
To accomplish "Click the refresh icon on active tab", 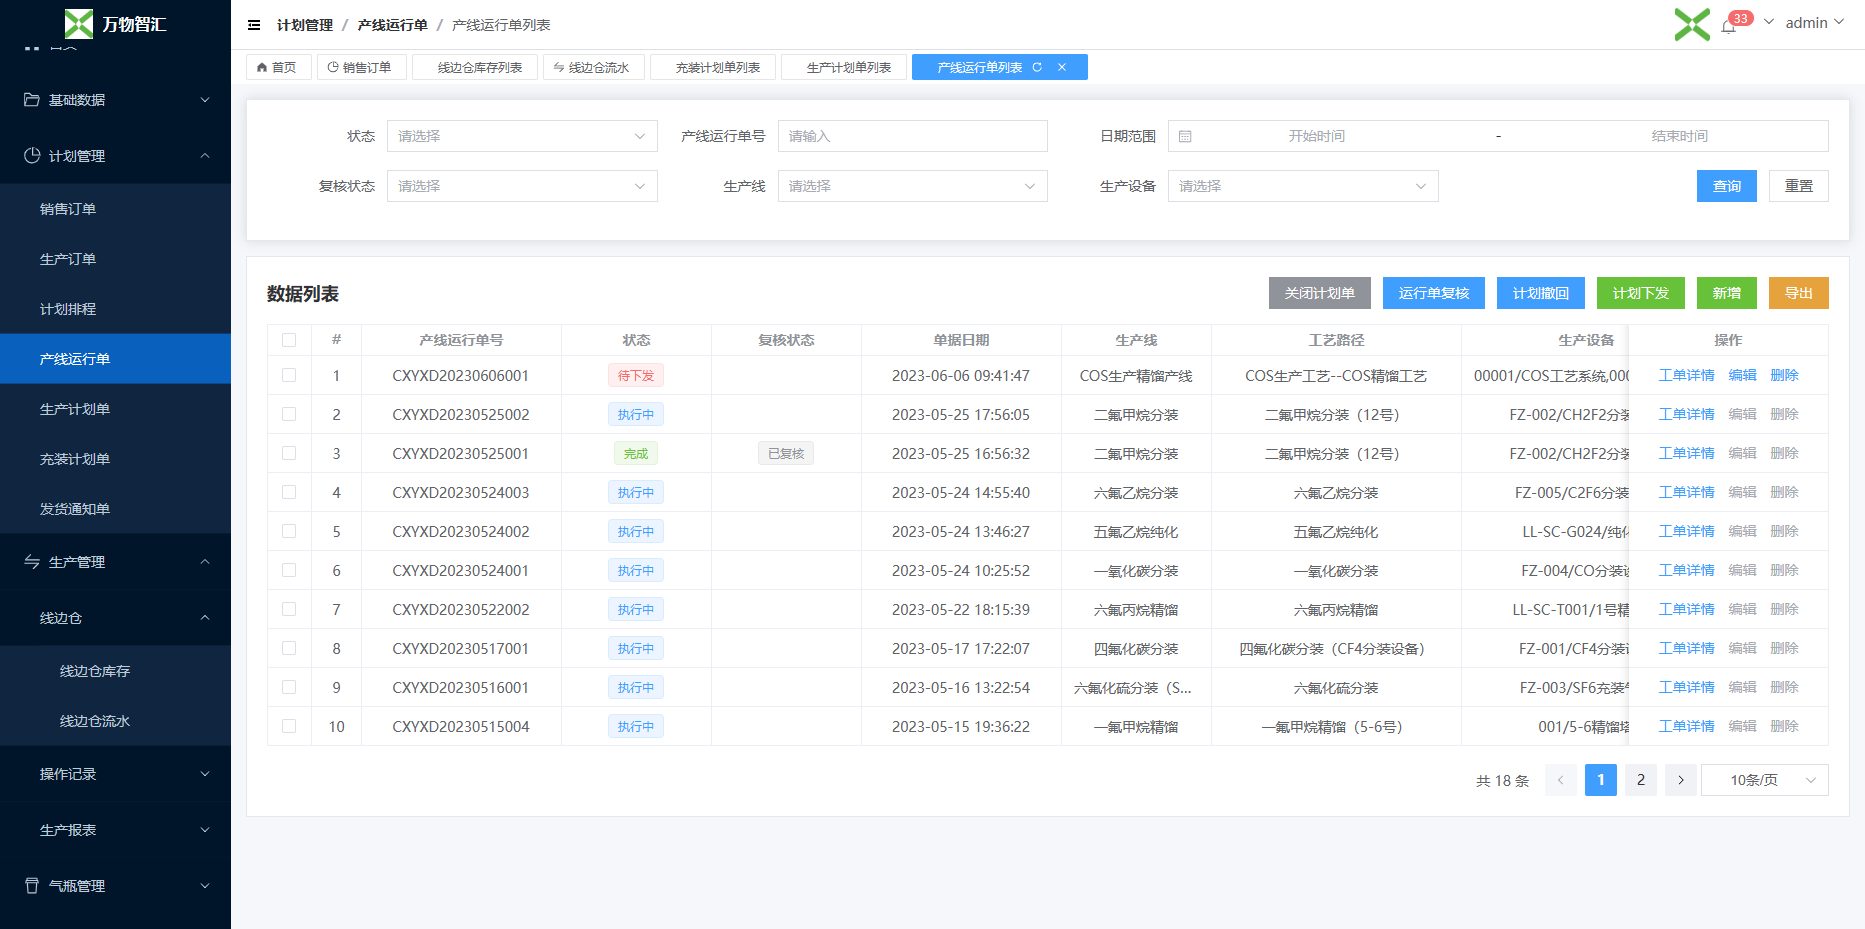I will [1037, 67].
